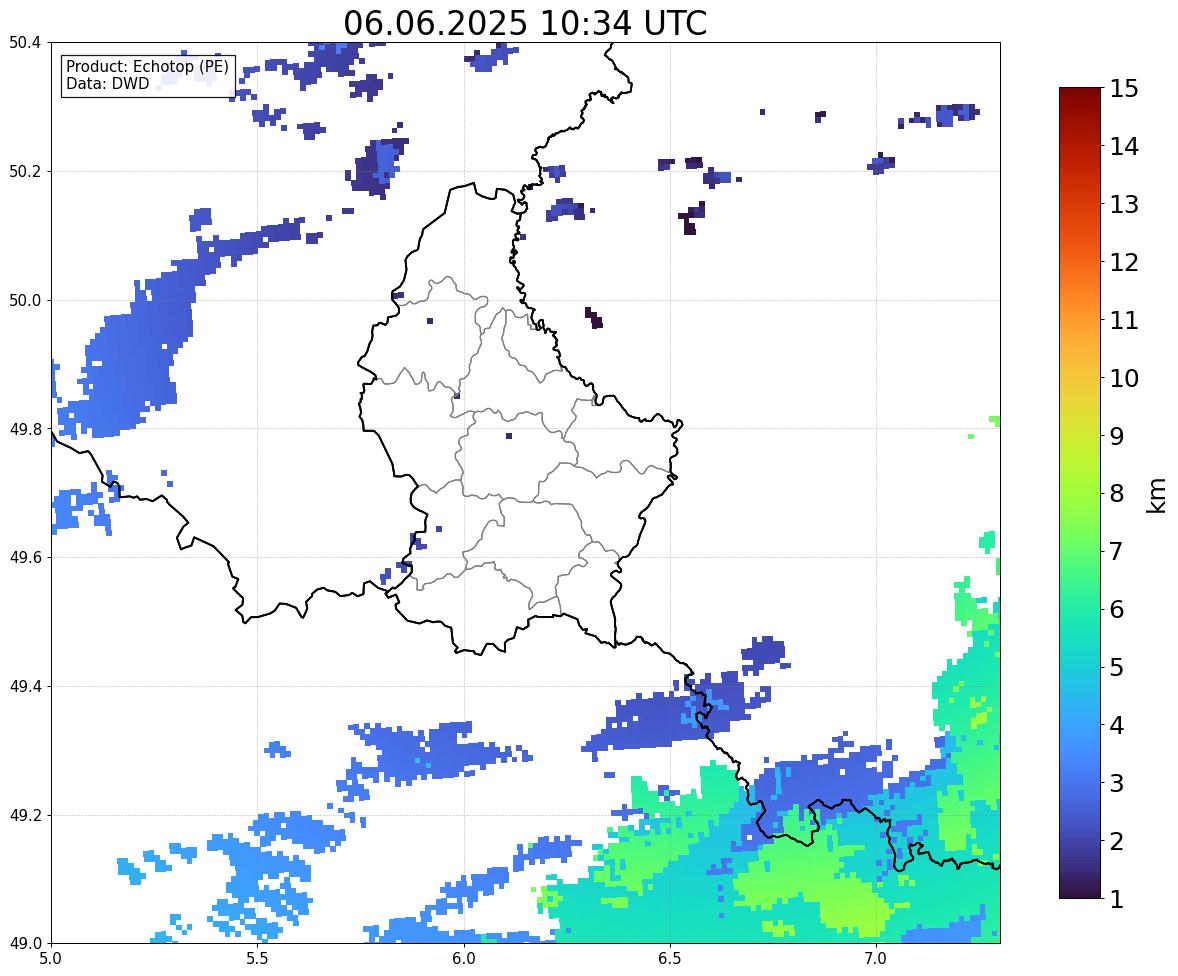Click the dark red top of the colorbar
This screenshot has width=1178, height=976.
coord(1080,94)
